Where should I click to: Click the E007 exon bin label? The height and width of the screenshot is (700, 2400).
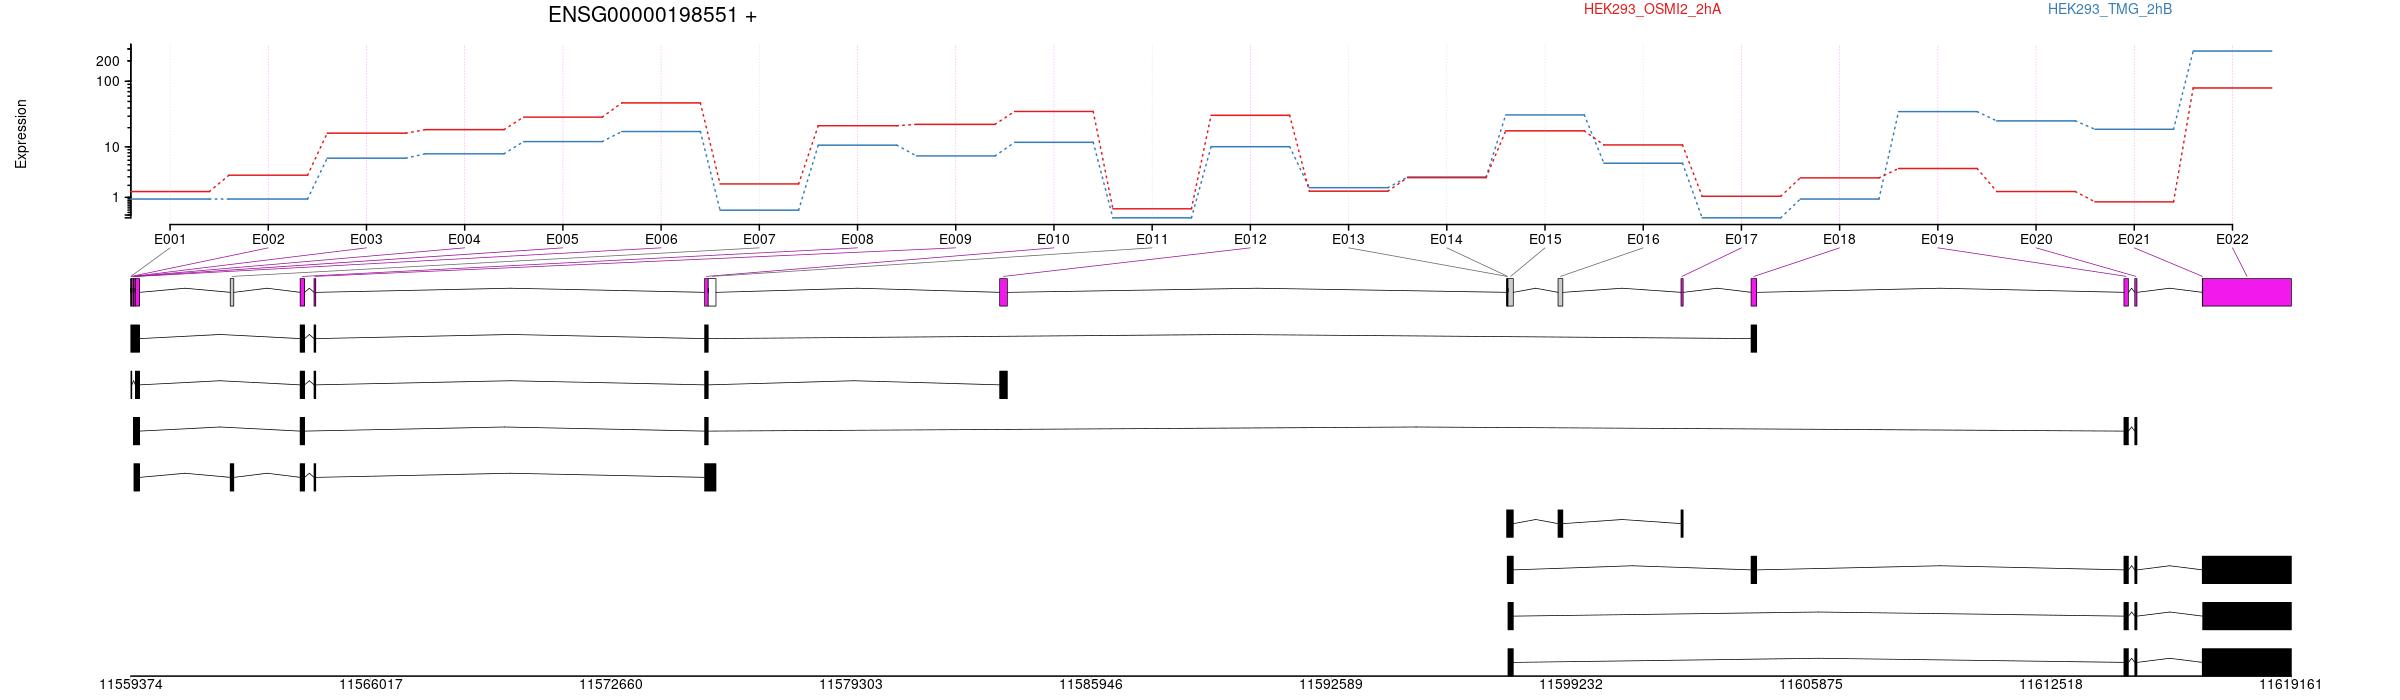(759, 239)
